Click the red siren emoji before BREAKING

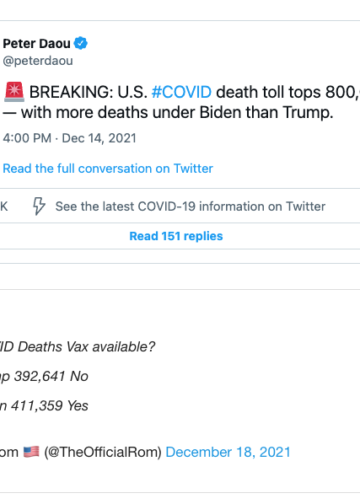pos(14,92)
